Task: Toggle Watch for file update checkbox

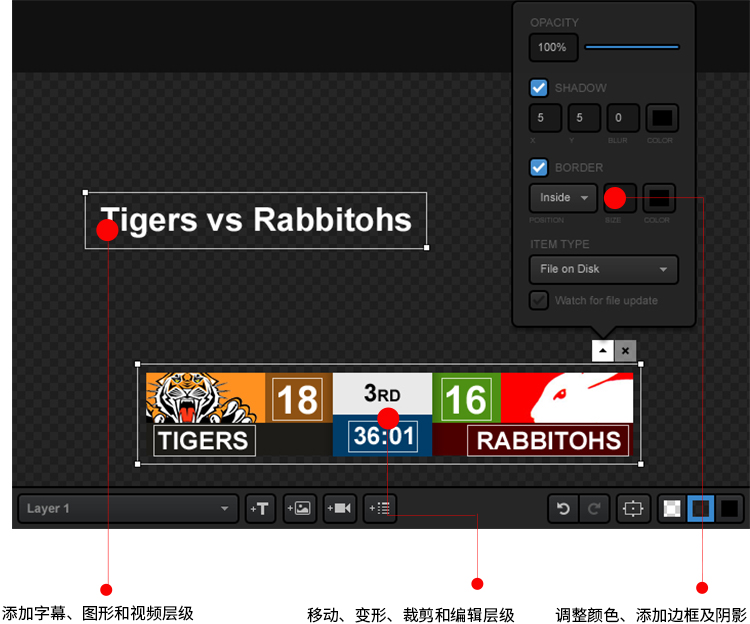Action: click(x=539, y=300)
